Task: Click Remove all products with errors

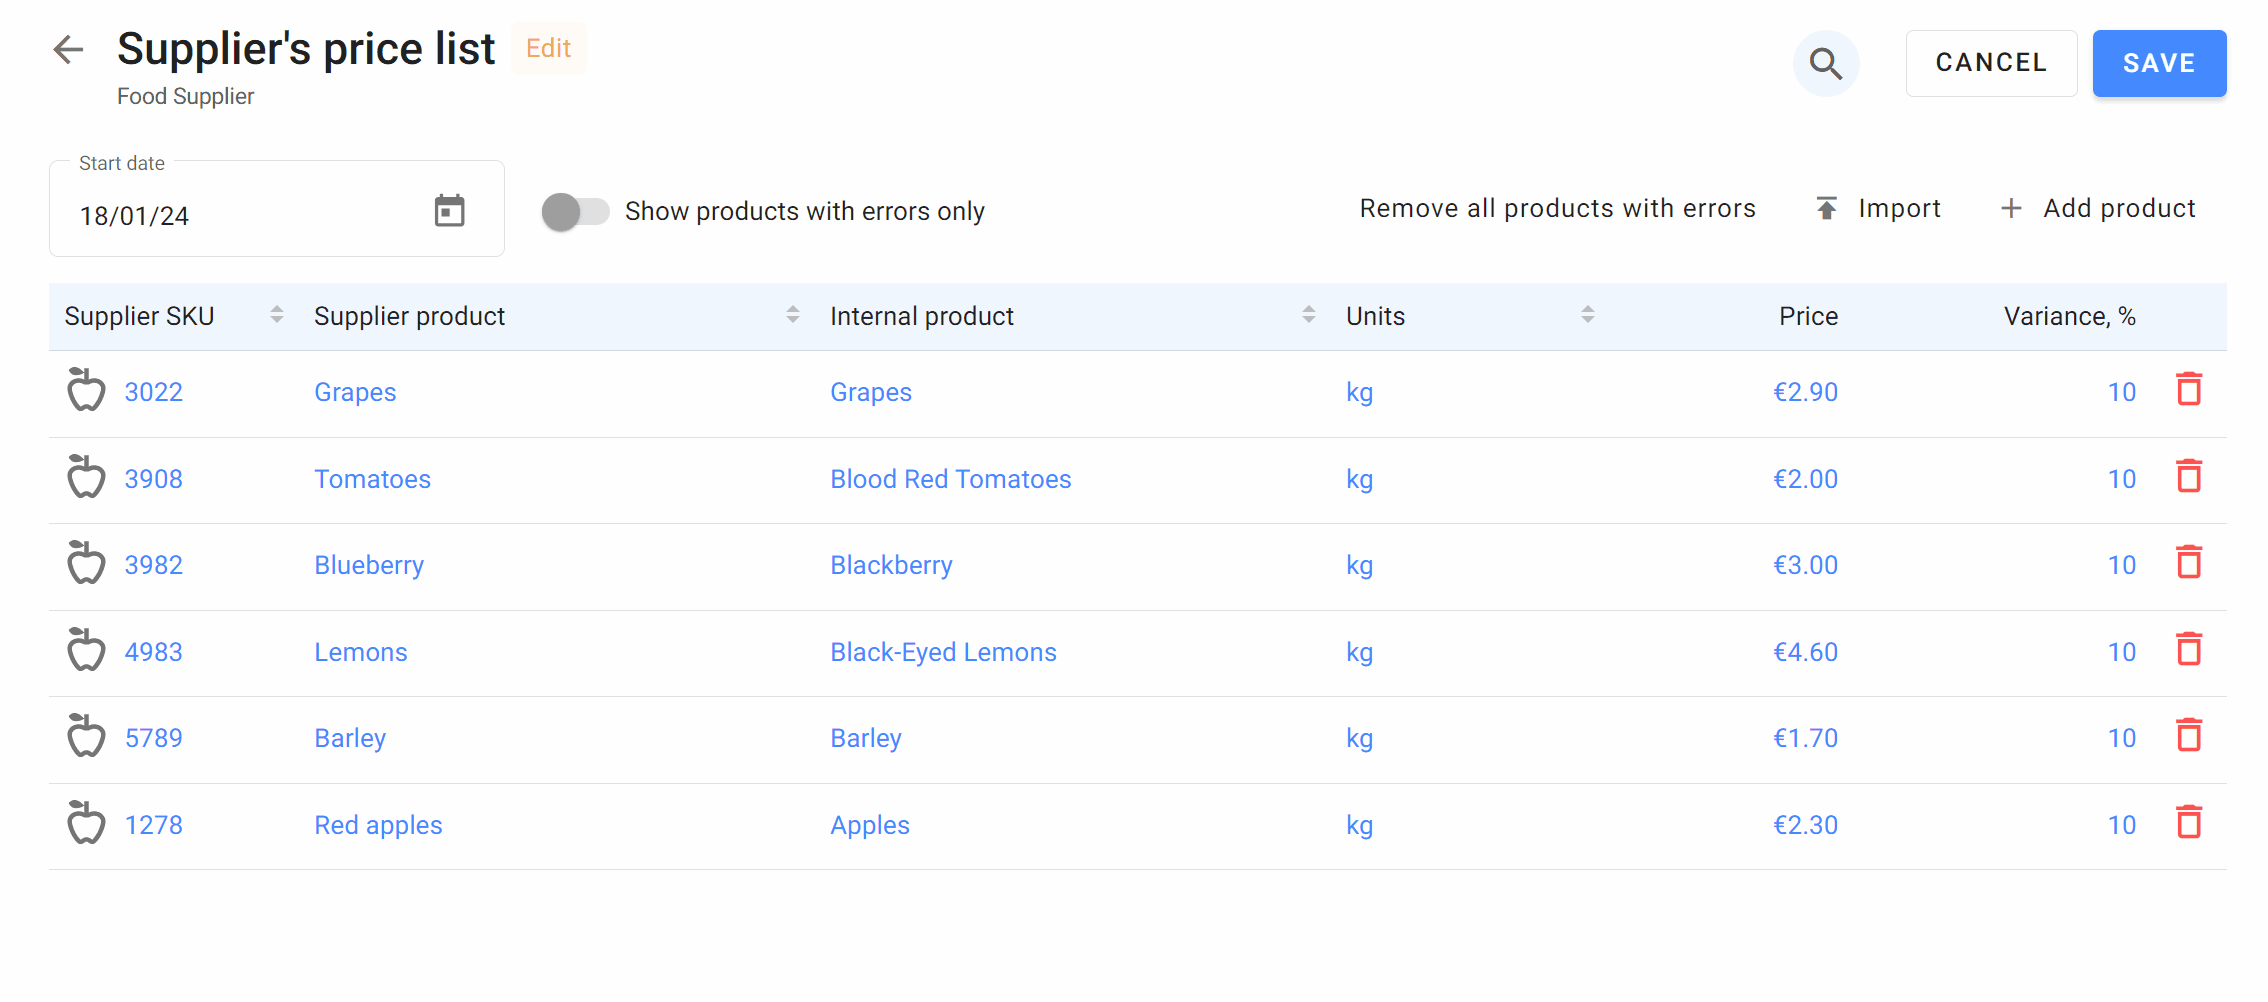Action: pyautogui.click(x=1557, y=208)
